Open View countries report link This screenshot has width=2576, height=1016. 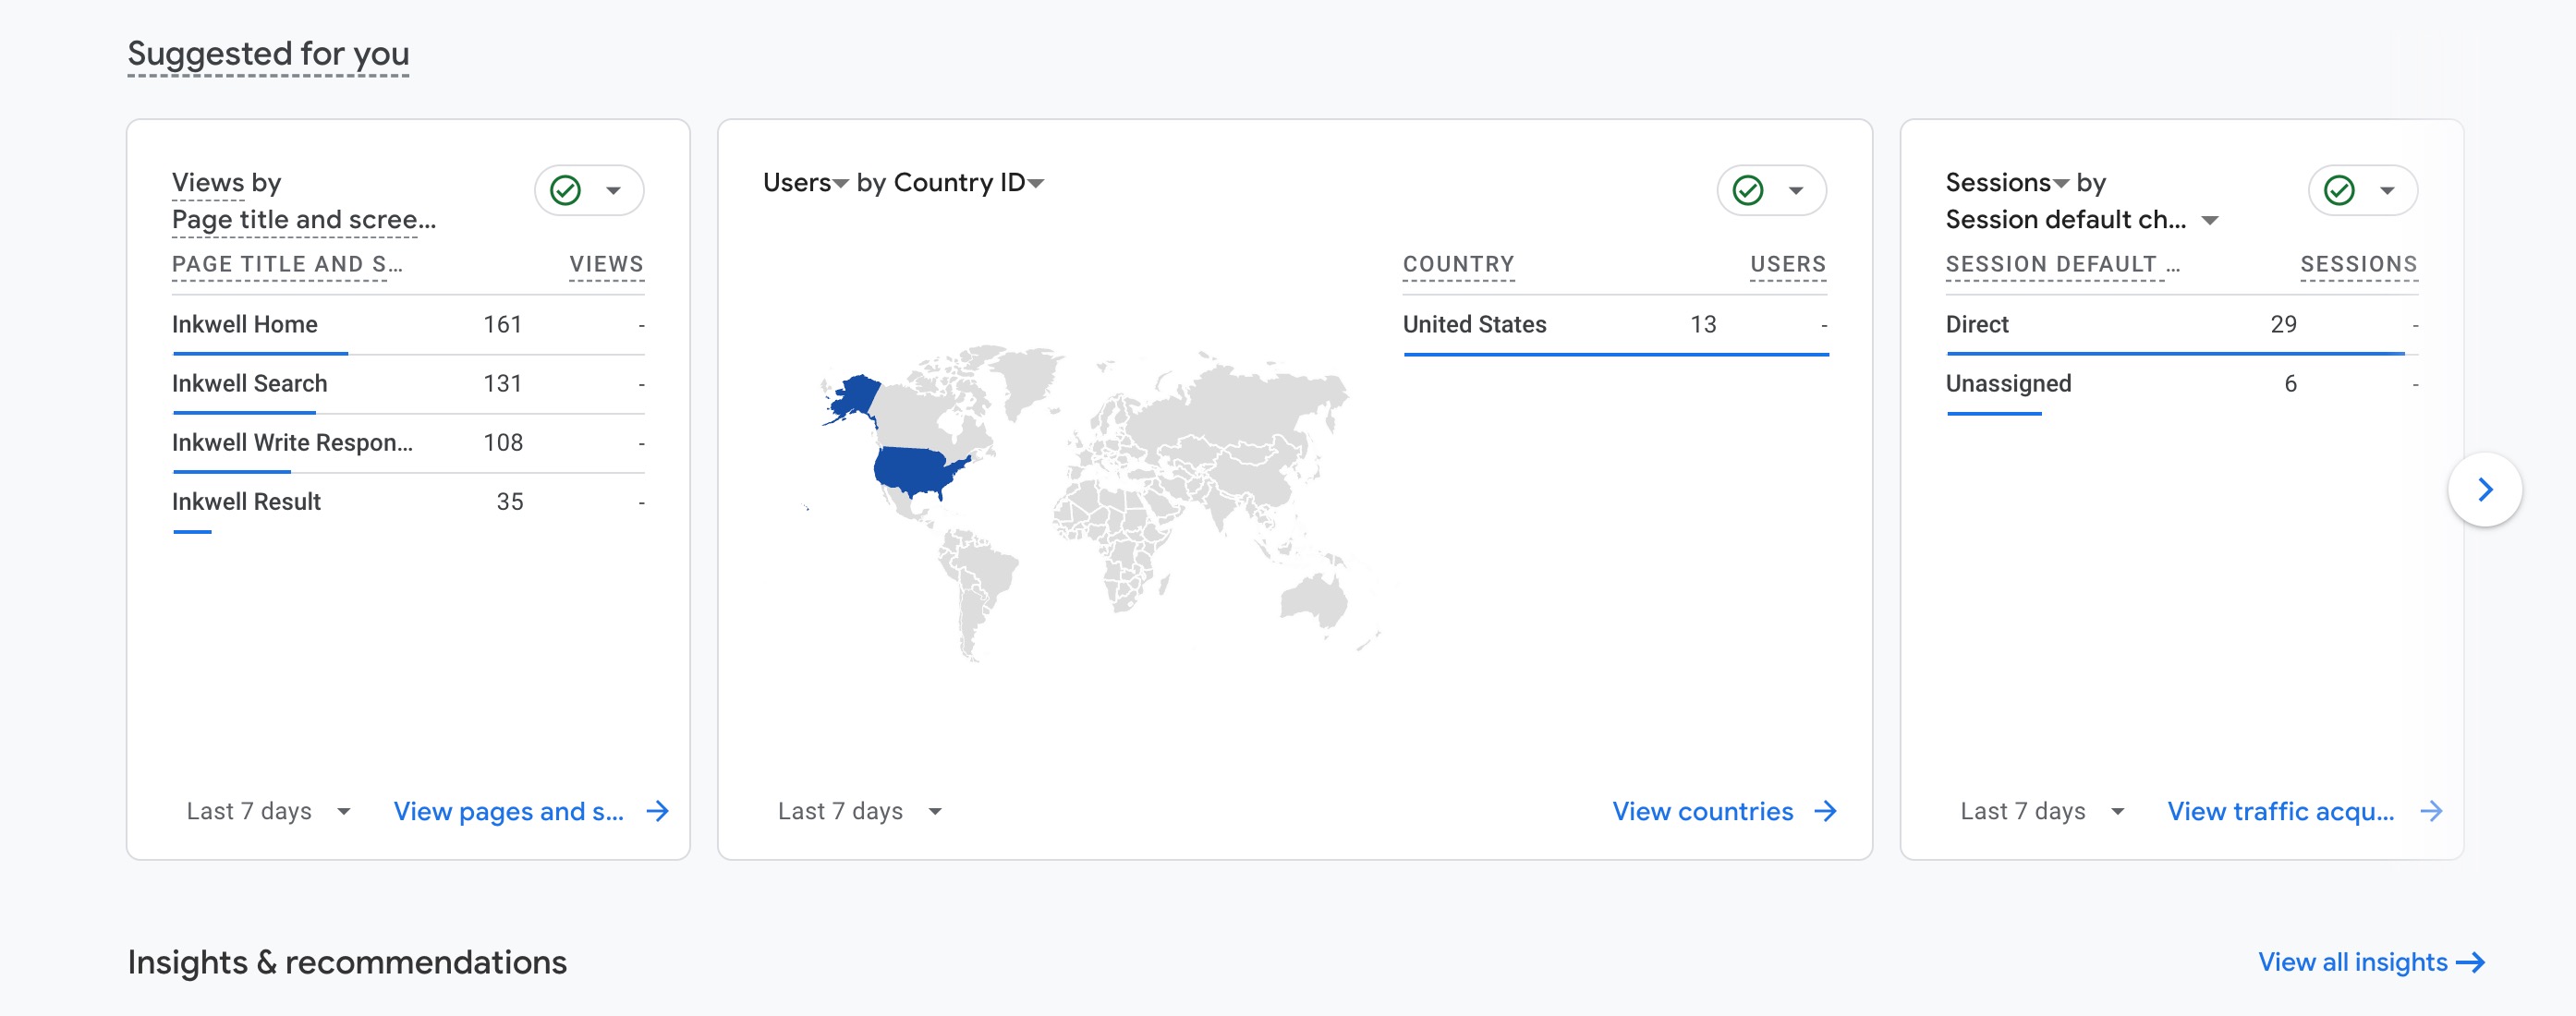[1702, 811]
